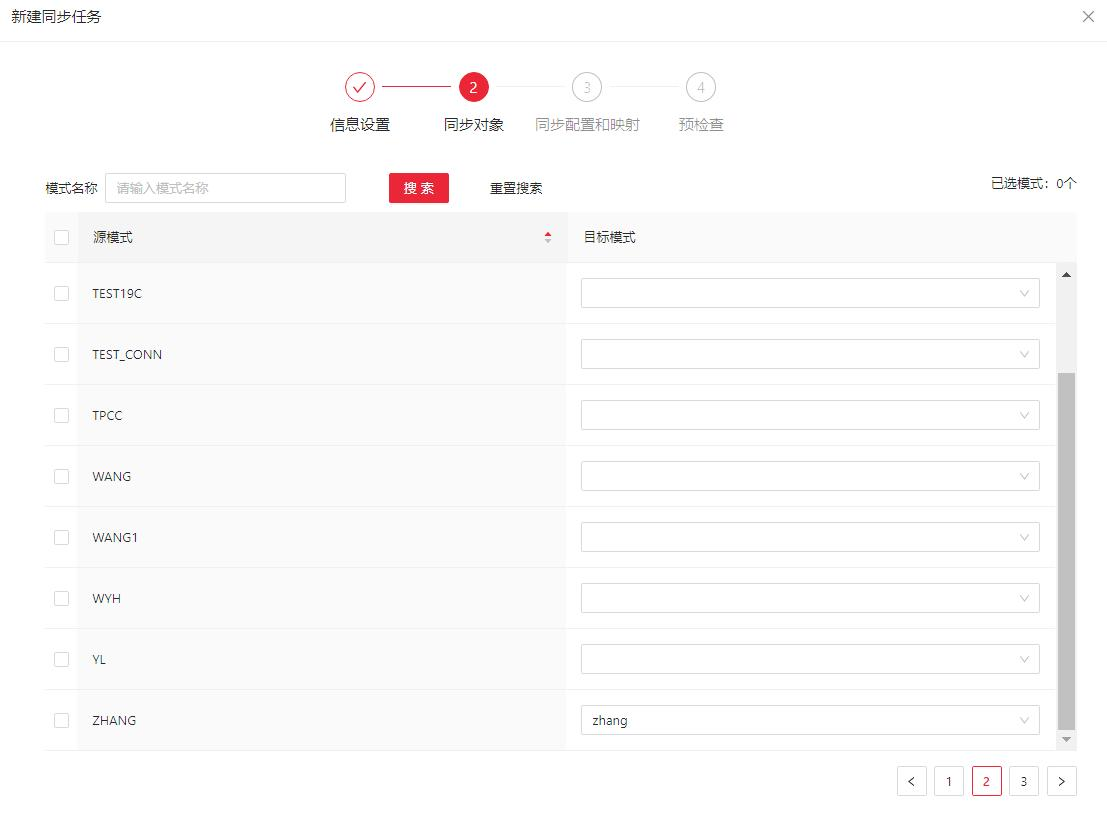Screen dimensions: 1107x814
Task: Go to previous page arrow
Action: [x=911, y=781]
